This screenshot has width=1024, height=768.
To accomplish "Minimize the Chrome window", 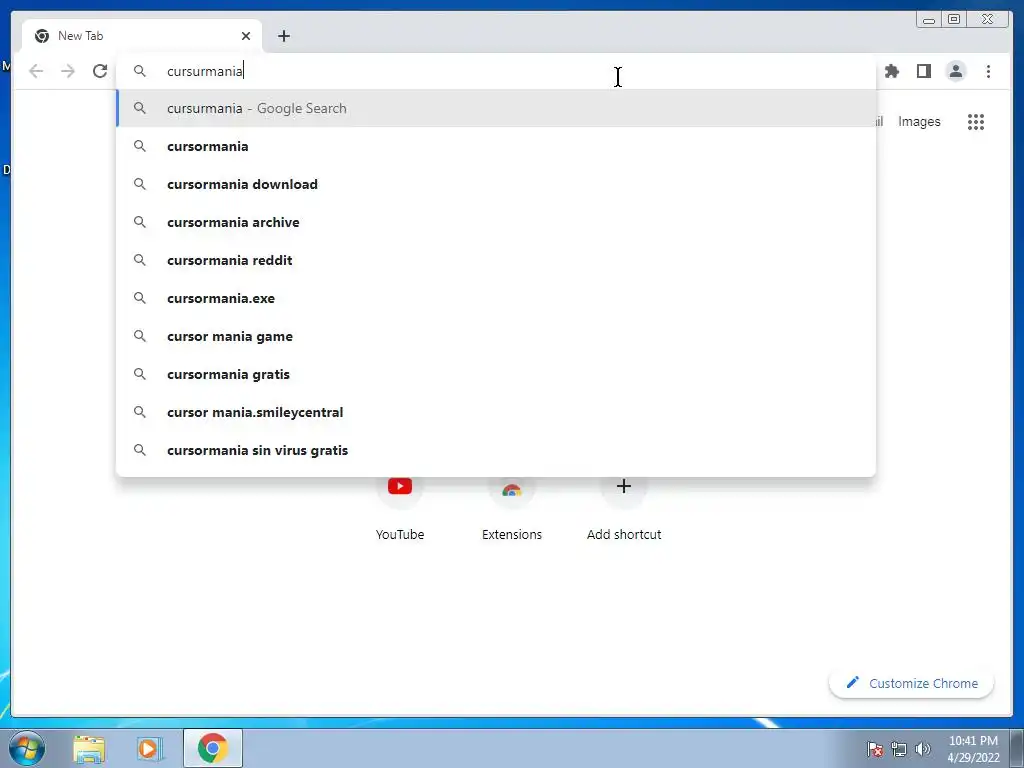I will click(929, 20).
